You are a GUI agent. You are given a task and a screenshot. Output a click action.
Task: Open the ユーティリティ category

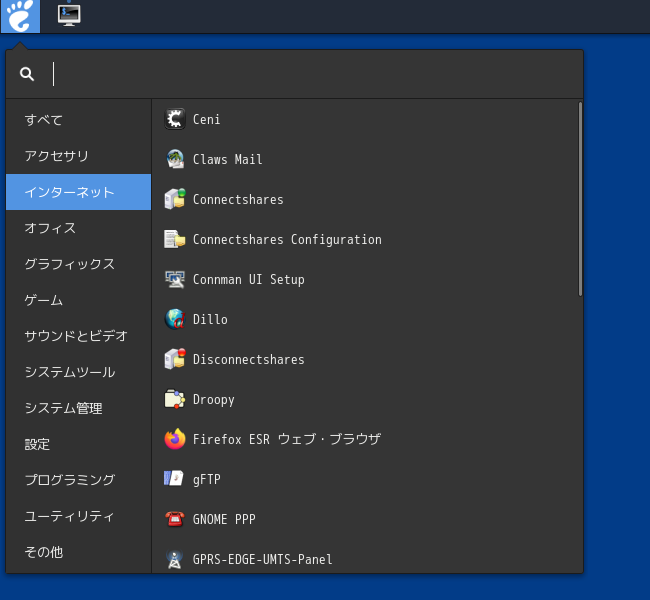point(78,516)
